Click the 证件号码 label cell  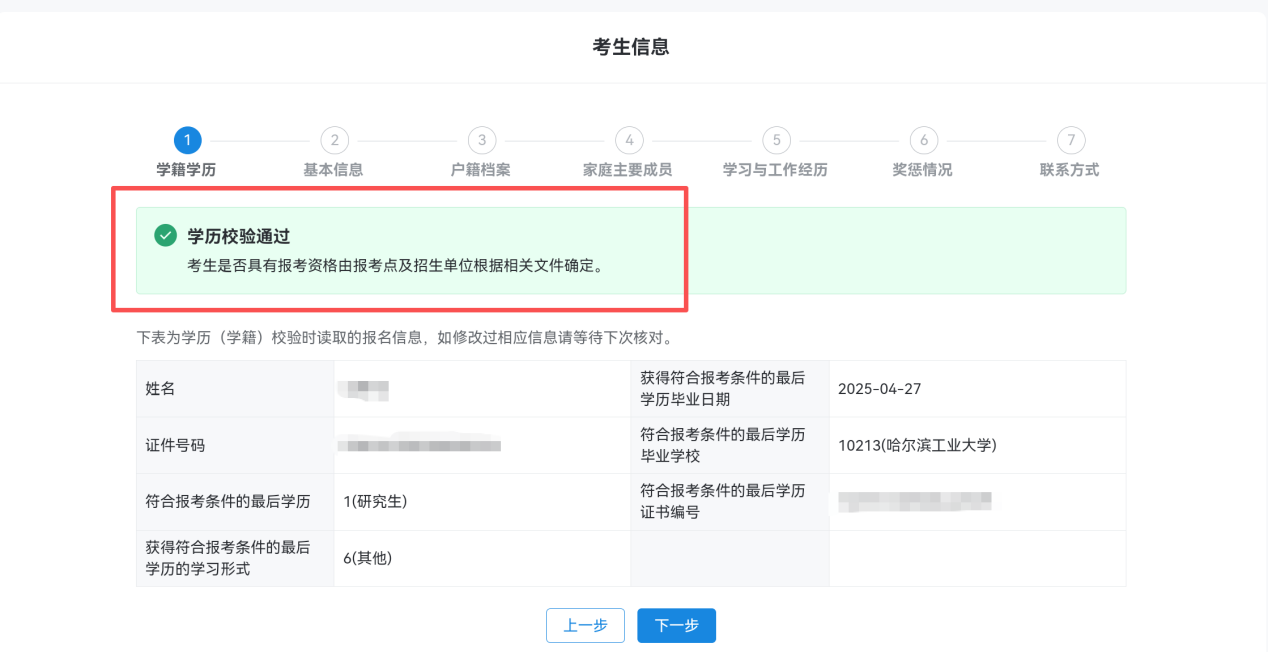(235, 445)
